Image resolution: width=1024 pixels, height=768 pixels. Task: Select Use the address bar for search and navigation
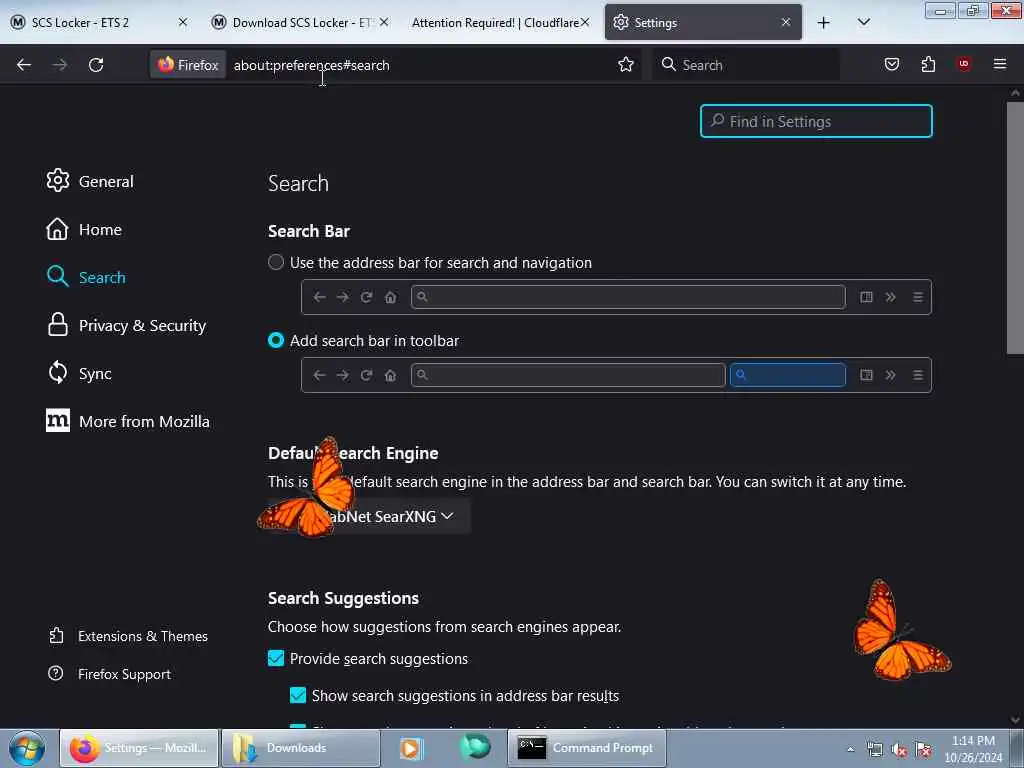276,263
